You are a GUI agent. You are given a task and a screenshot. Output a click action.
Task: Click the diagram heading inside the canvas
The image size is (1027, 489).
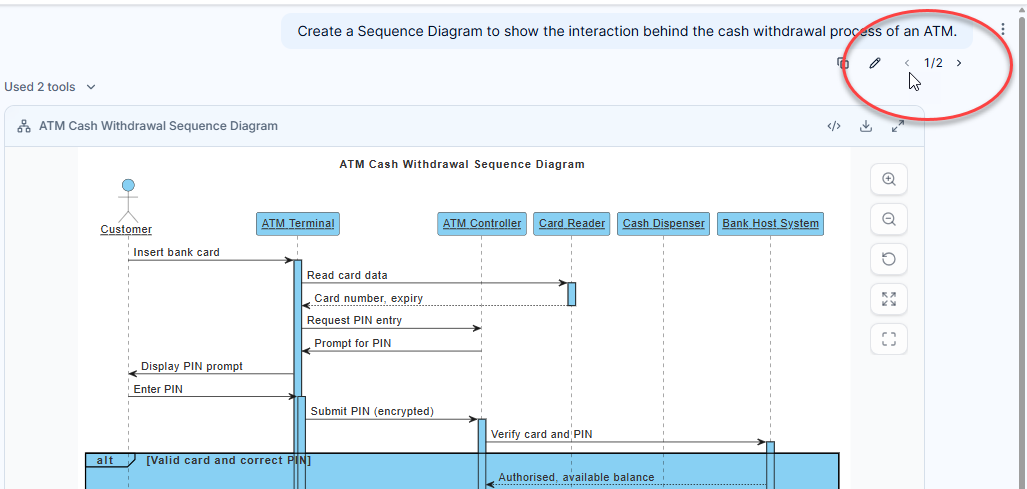462,164
